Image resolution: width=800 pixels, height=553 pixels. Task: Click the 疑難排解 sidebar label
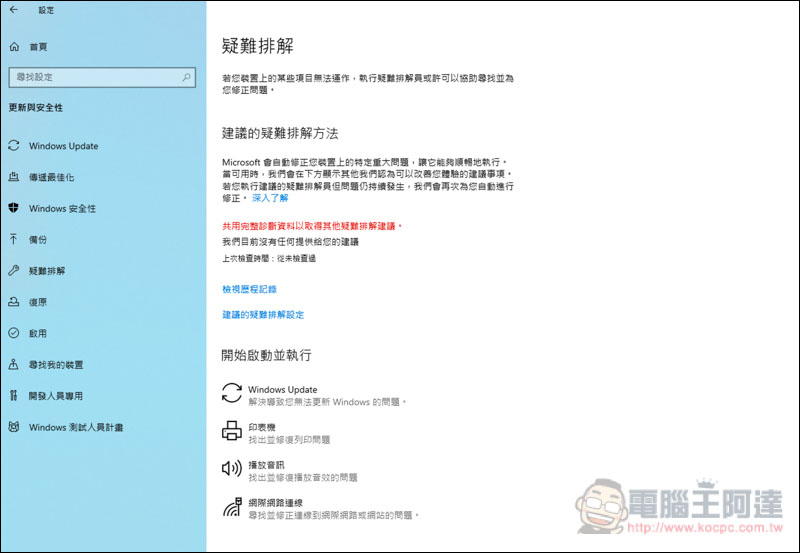click(x=47, y=271)
